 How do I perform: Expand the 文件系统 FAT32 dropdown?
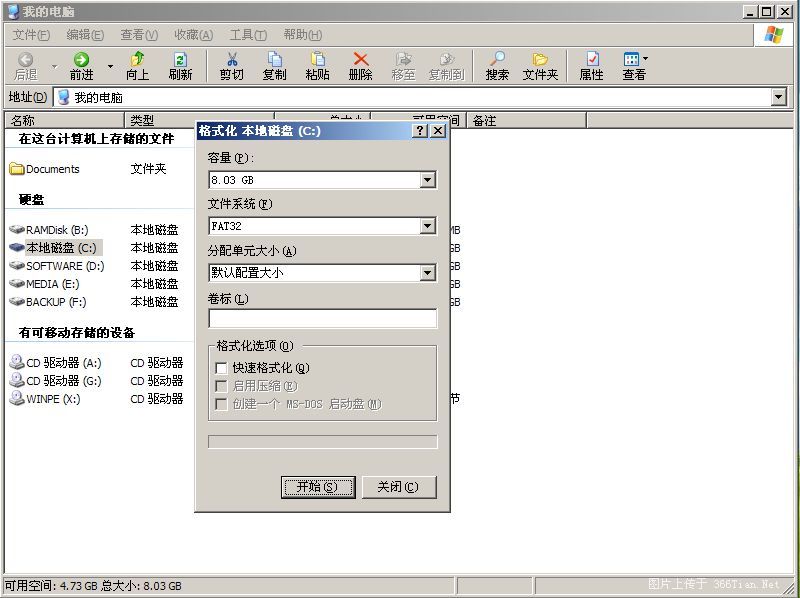click(x=428, y=226)
